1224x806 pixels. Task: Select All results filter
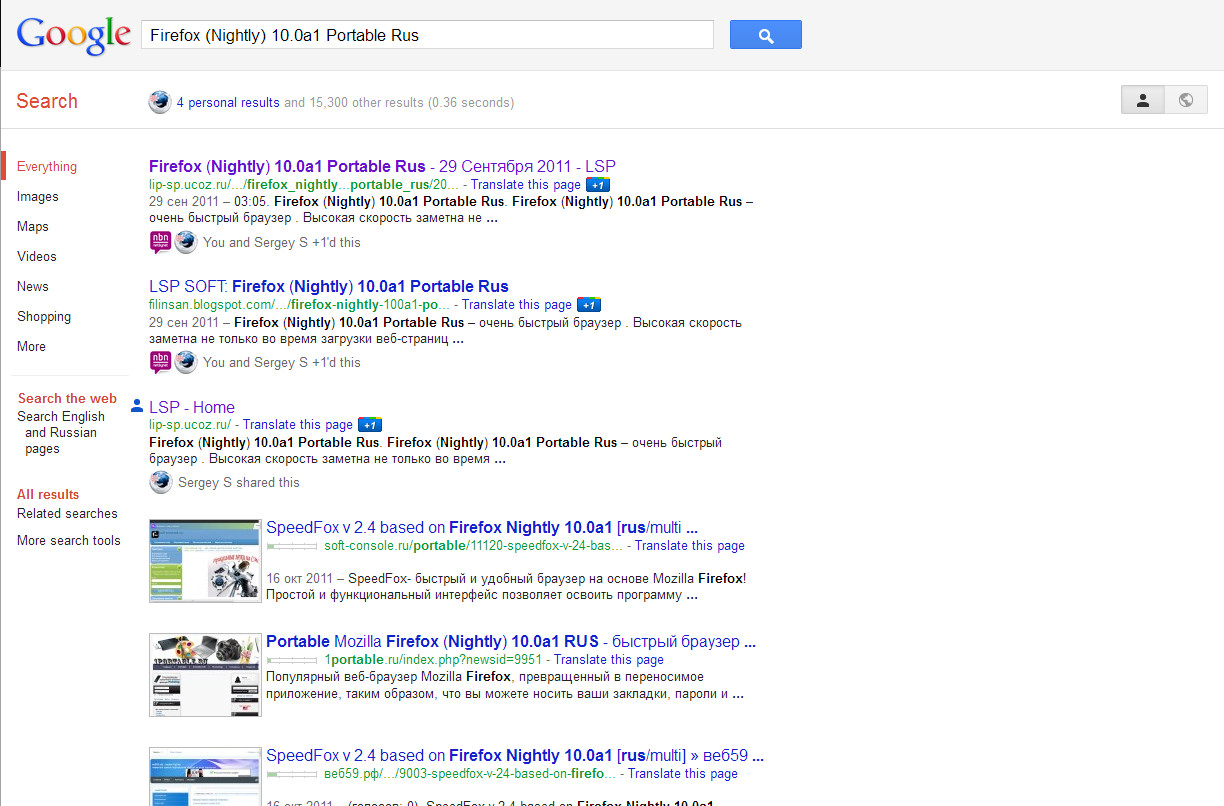(x=48, y=494)
